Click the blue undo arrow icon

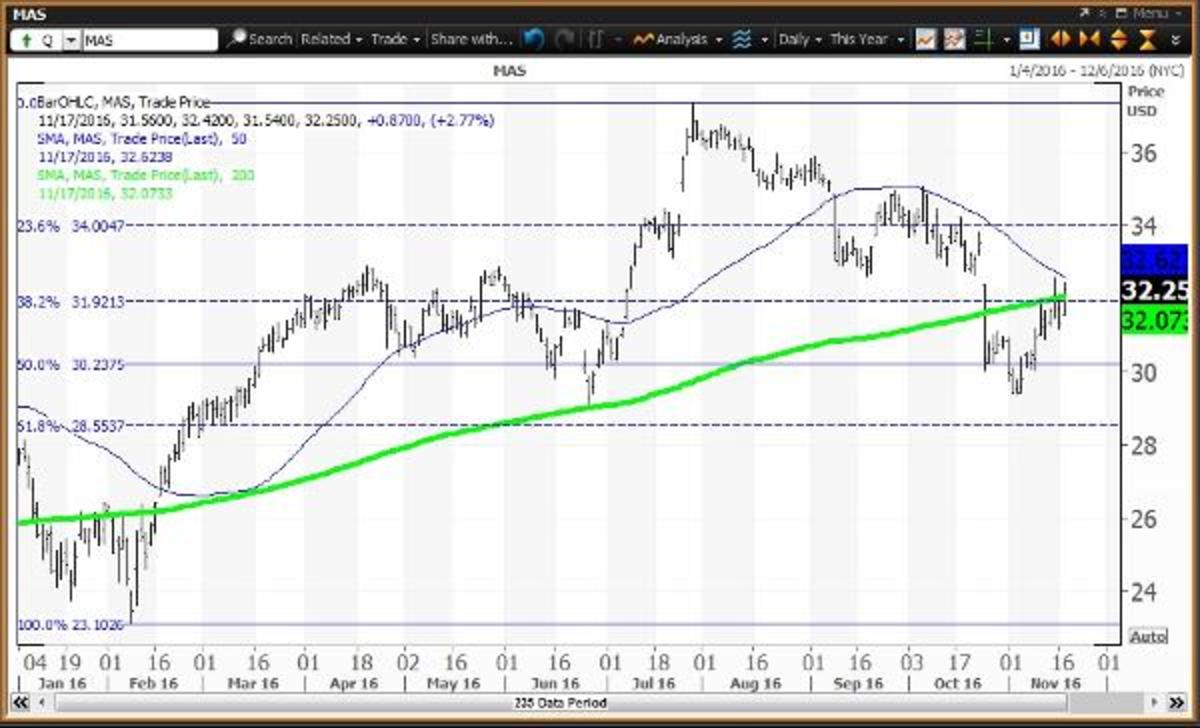coord(534,39)
